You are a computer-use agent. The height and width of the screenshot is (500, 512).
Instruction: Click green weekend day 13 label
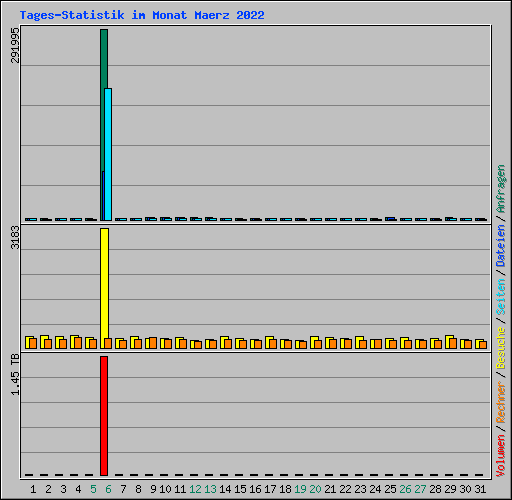[210, 489]
